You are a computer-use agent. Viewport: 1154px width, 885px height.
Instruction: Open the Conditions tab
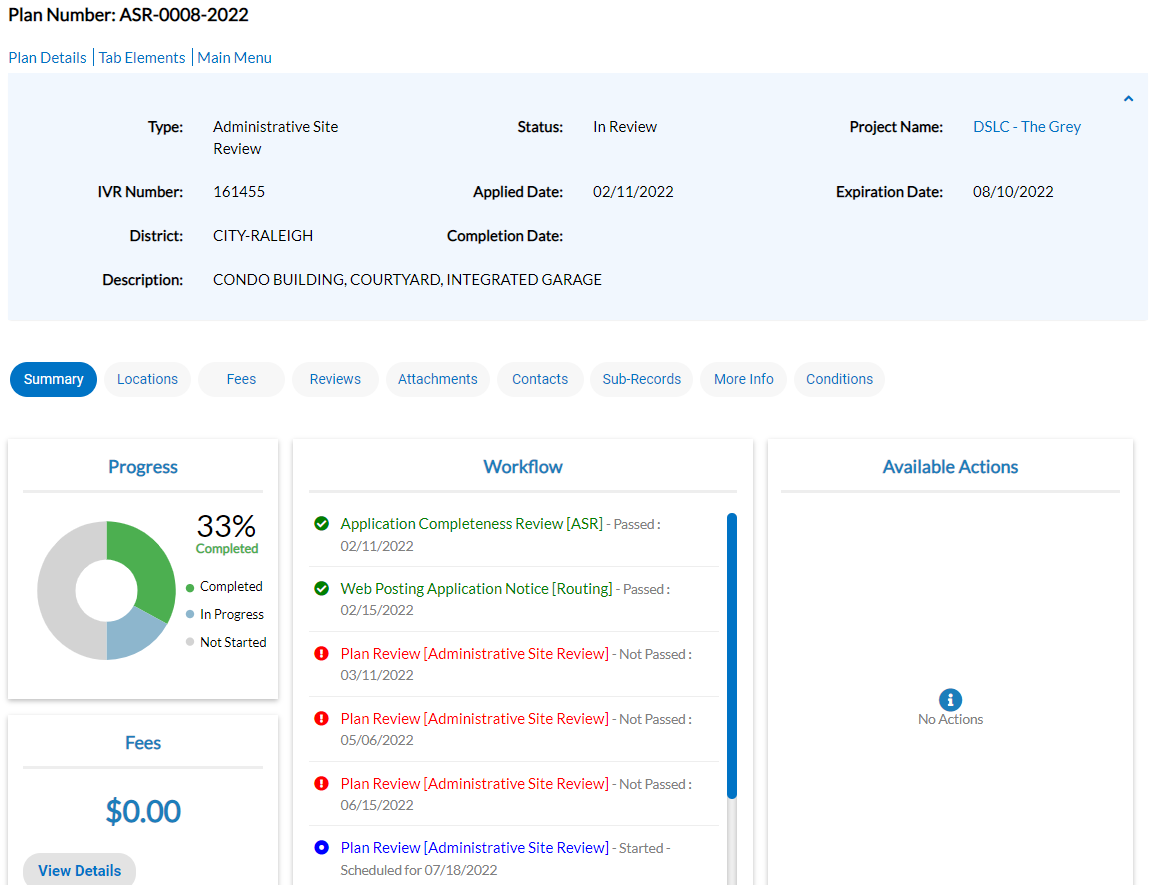(x=839, y=379)
